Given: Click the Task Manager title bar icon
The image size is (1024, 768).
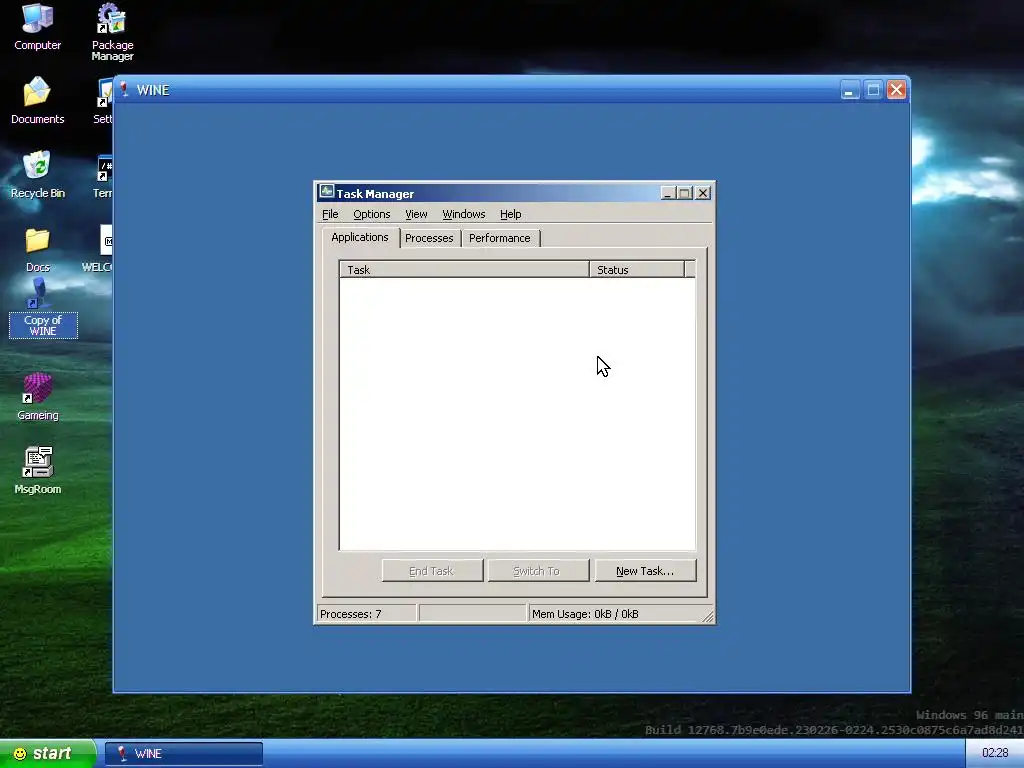Looking at the screenshot, I should tap(327, 192).
